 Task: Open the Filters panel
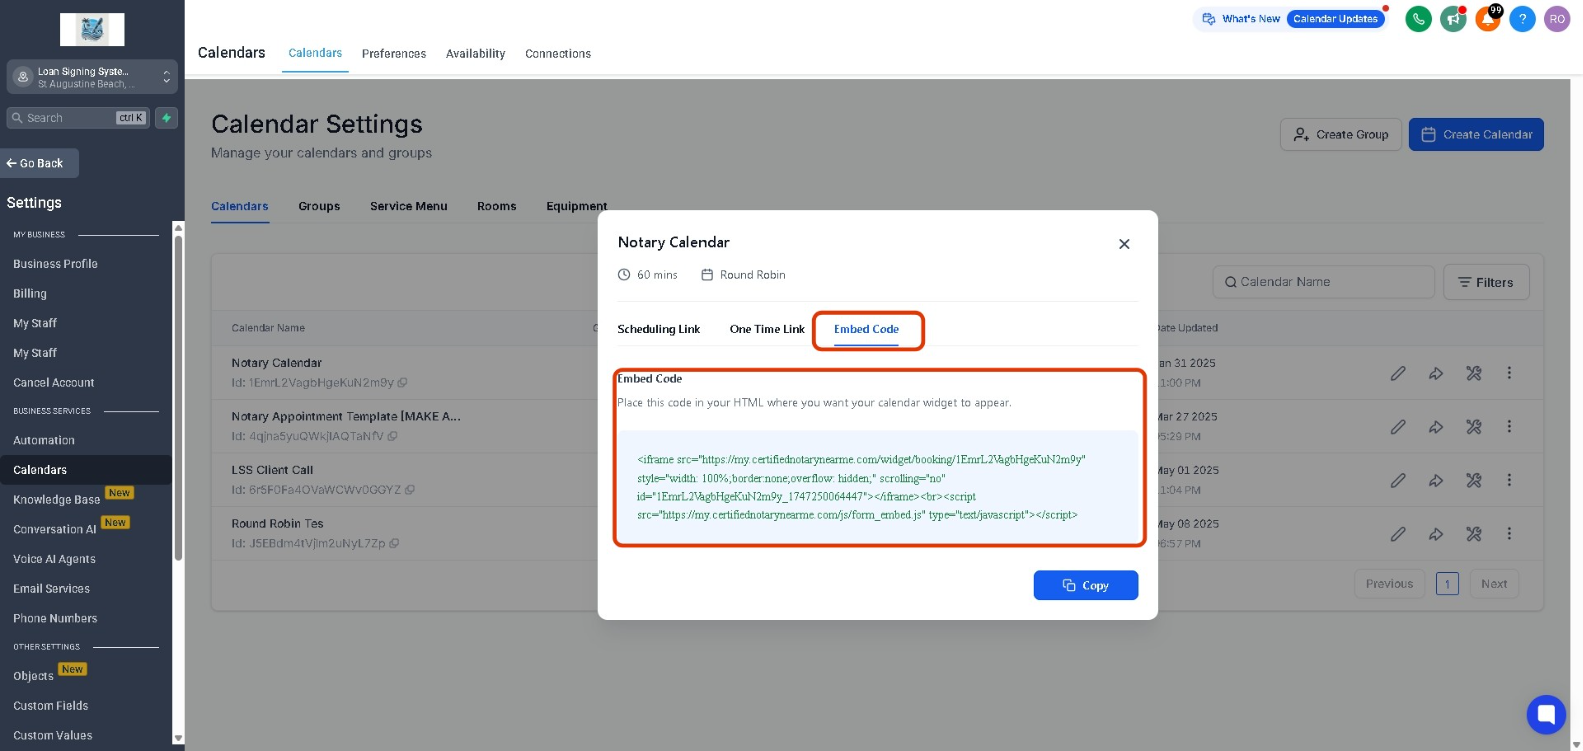click(1486, 283)
